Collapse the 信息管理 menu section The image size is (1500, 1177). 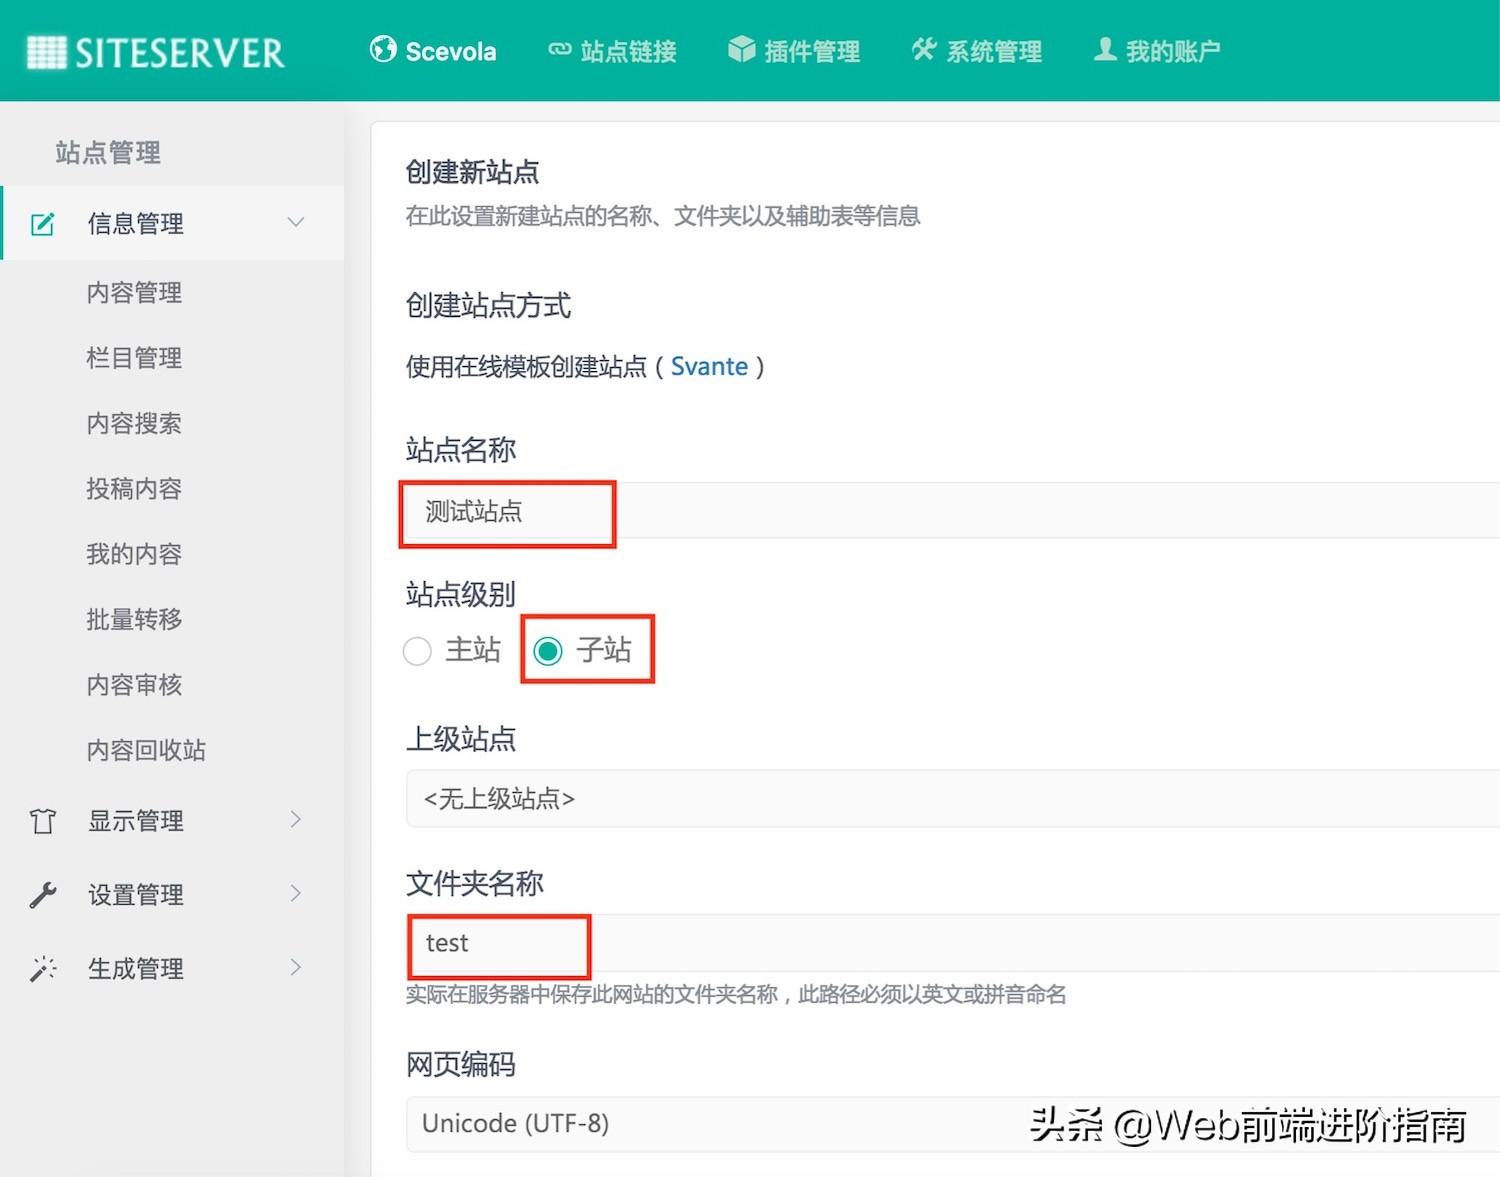click(296, 223)
